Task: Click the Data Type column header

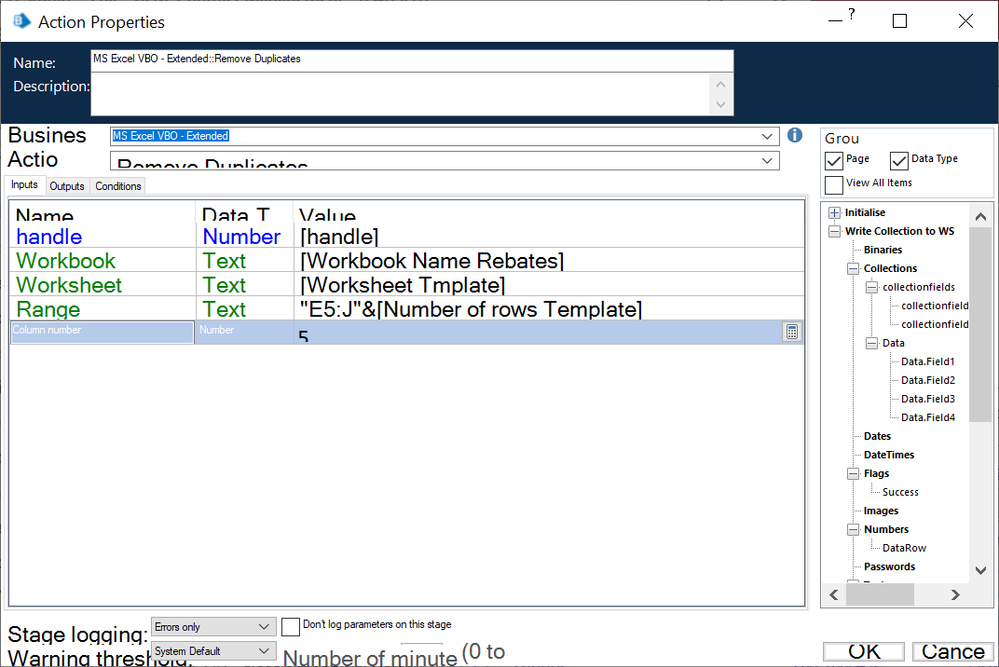Action: (244, 213)
